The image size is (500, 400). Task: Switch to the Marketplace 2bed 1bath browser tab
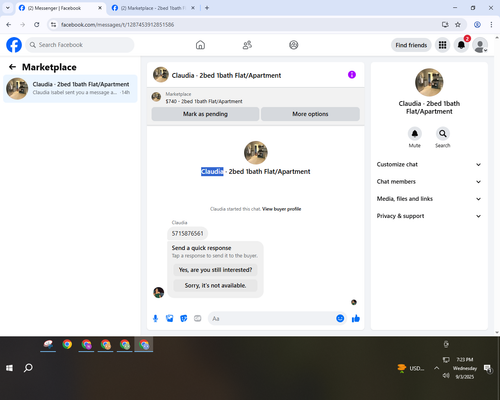pyautogui.click(x=152, y=8)
